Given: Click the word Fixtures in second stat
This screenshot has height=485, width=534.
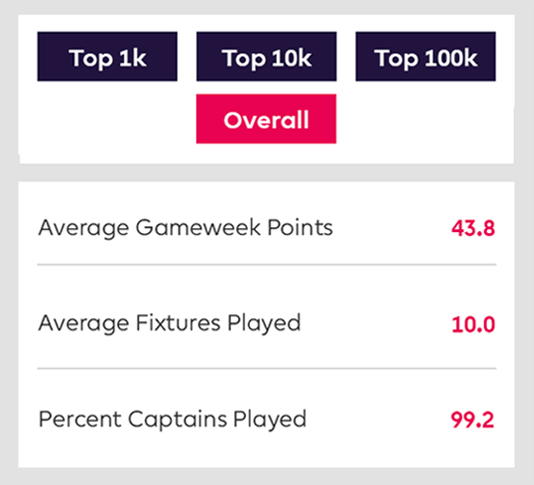Looking at the screenshot, I should pyautogui.click(x=178, y=323).
